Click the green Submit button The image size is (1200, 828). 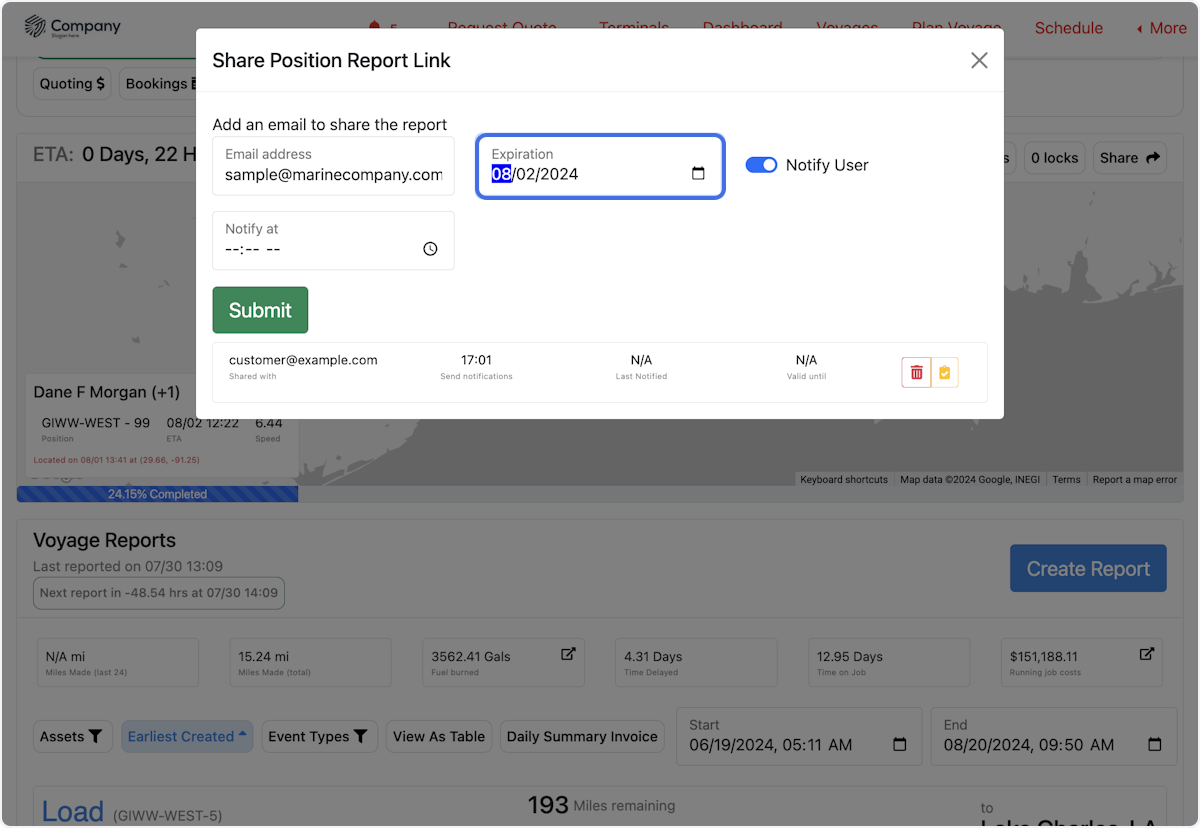point(260,310)
